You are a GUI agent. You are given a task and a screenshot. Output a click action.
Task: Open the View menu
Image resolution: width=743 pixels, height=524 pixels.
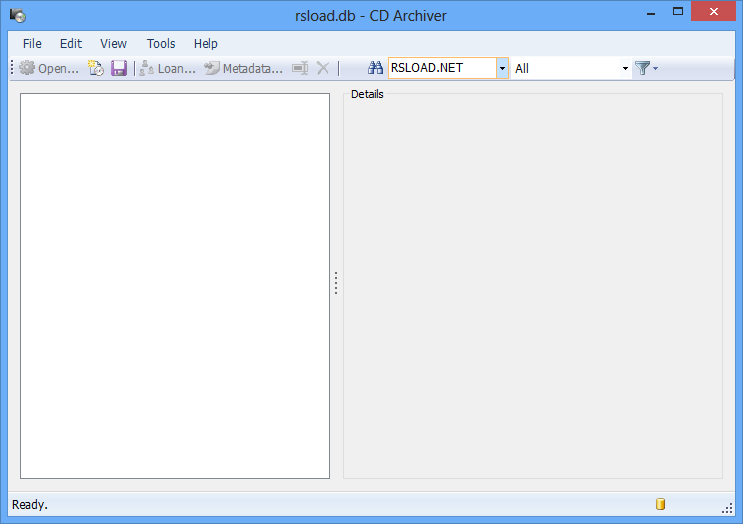pyautogui.click(x=113, y=44)
